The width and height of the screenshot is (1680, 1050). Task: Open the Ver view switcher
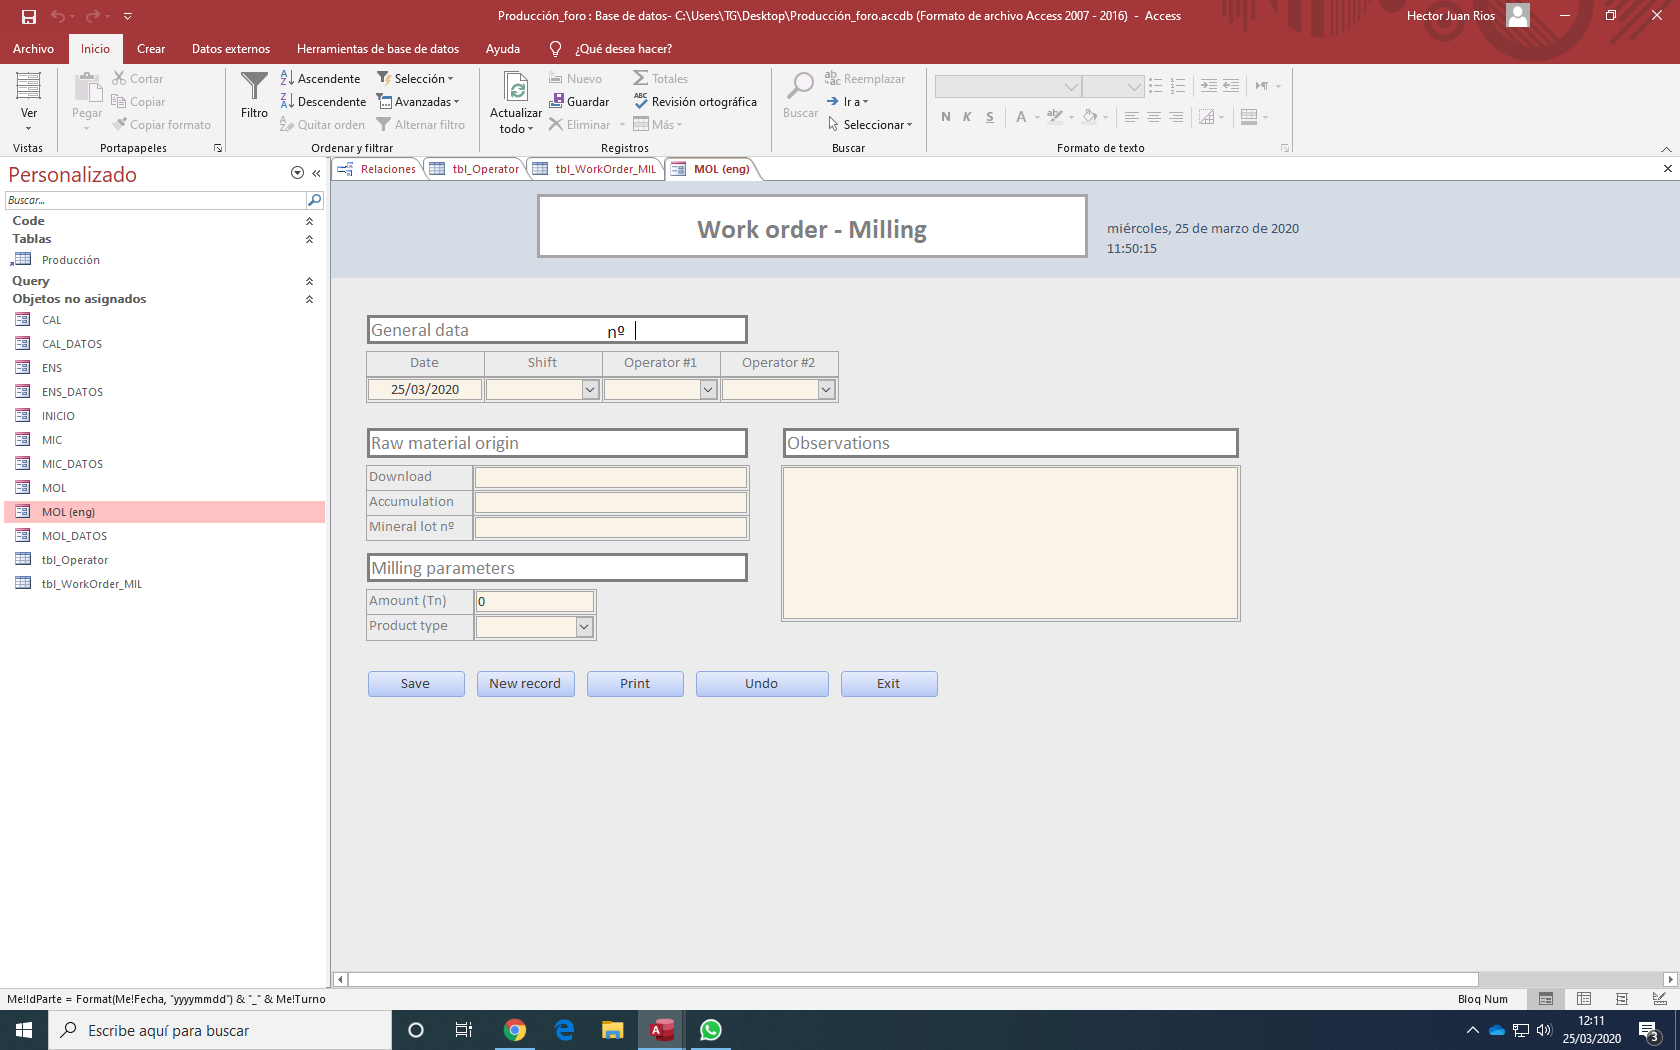[x=29, y=102]
